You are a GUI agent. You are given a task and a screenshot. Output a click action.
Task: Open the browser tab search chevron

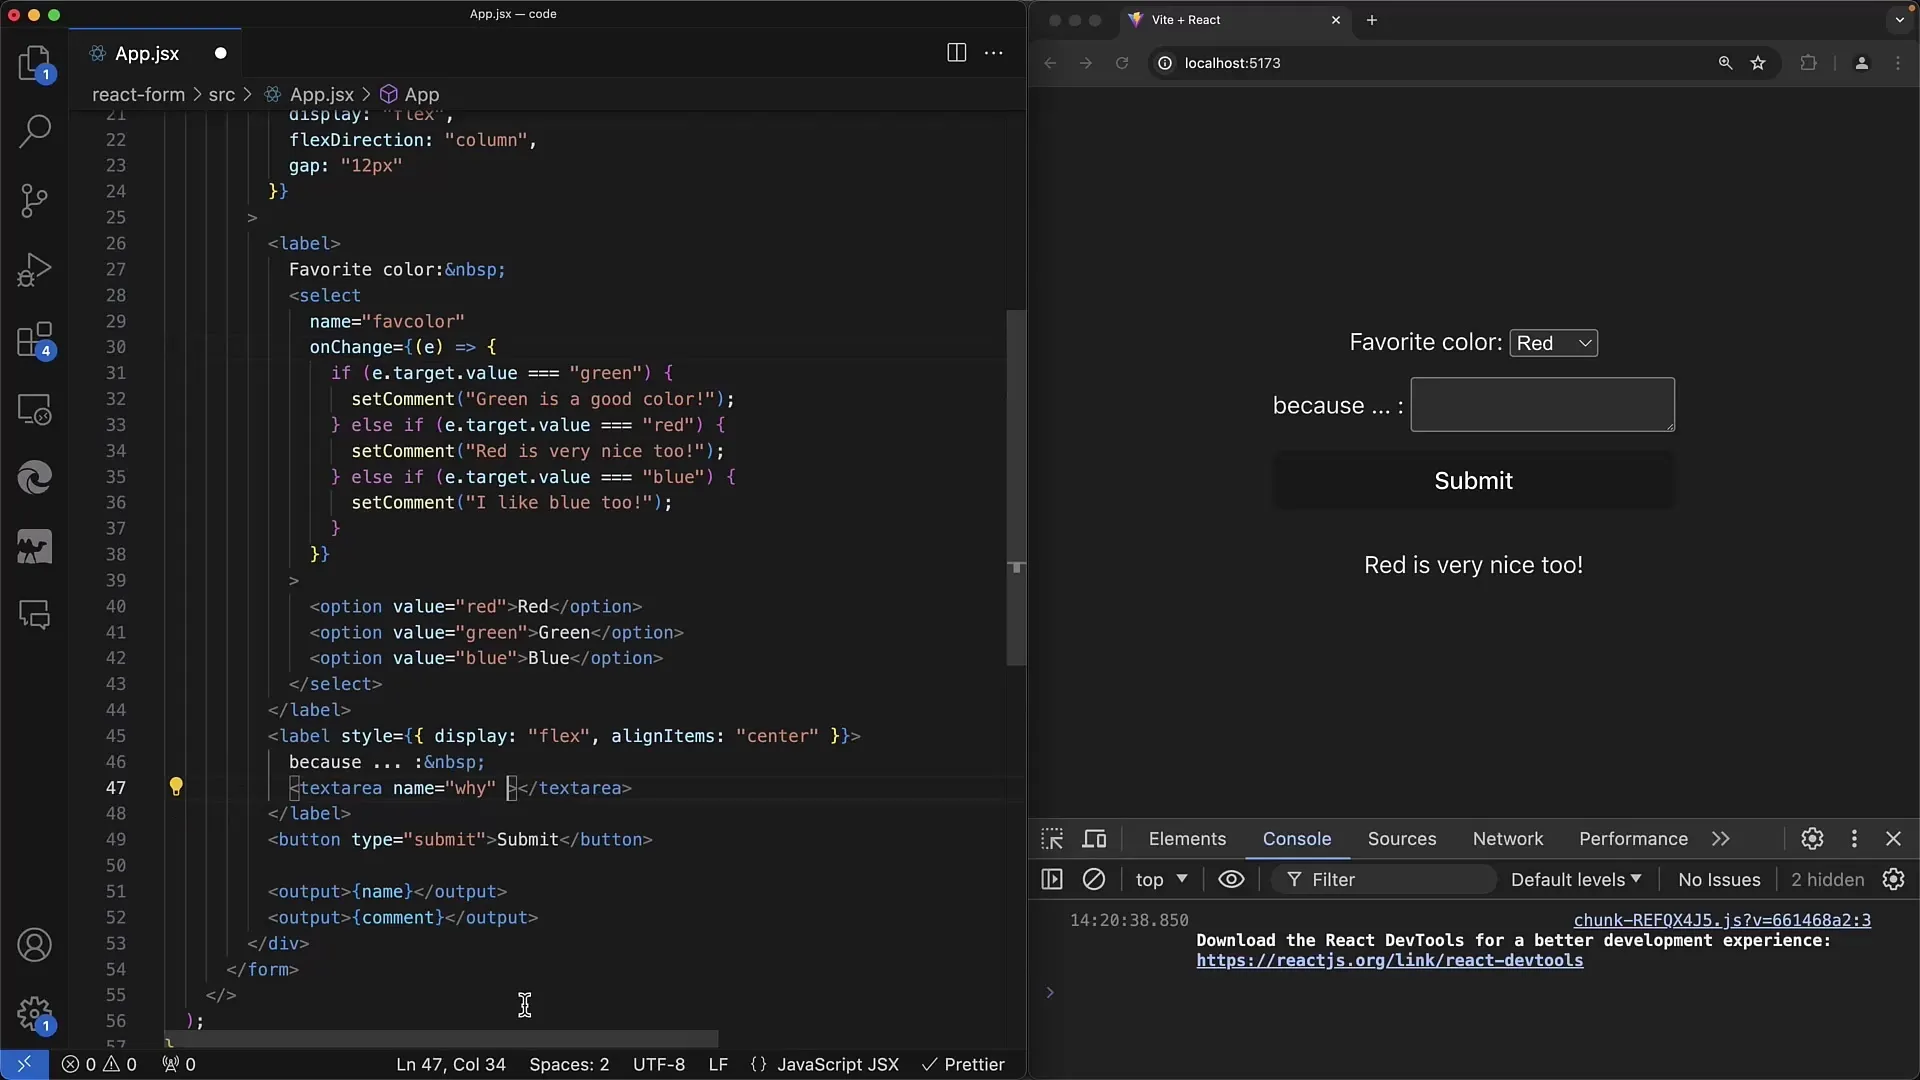(x=1899, y=20)
